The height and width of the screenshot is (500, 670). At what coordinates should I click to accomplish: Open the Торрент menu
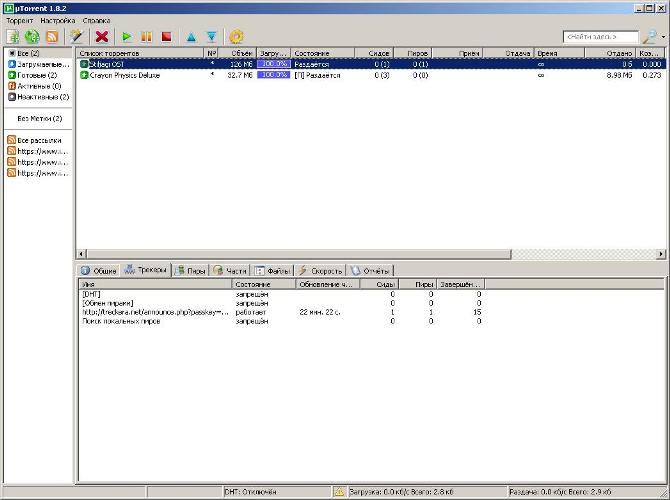tap(19, 21)
